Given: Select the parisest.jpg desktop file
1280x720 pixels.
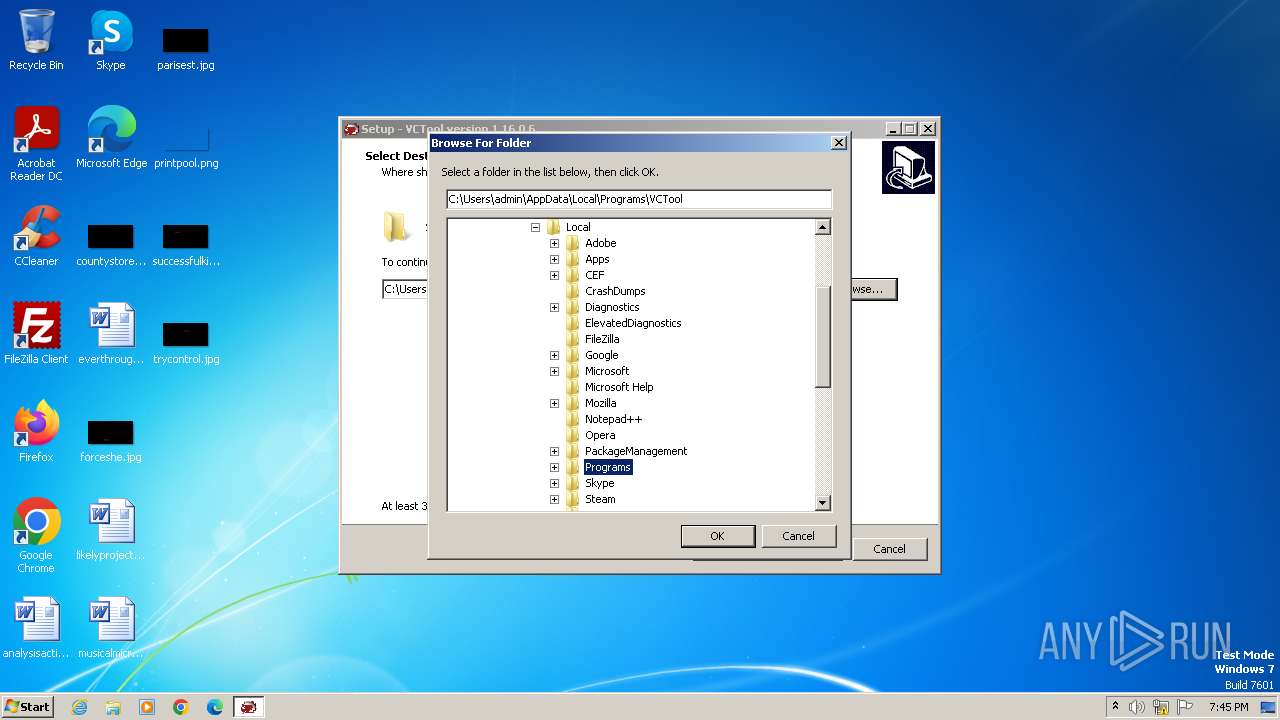Looking at the screenshot, I should (186, 48).
